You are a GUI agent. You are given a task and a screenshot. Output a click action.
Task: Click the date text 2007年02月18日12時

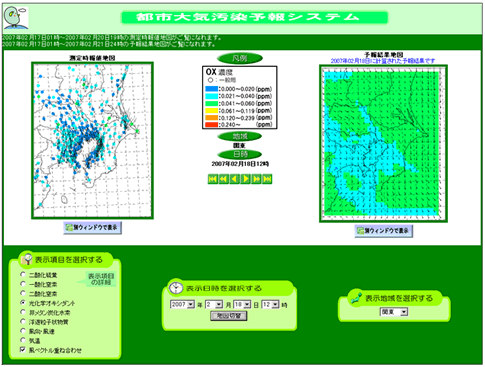240,164
